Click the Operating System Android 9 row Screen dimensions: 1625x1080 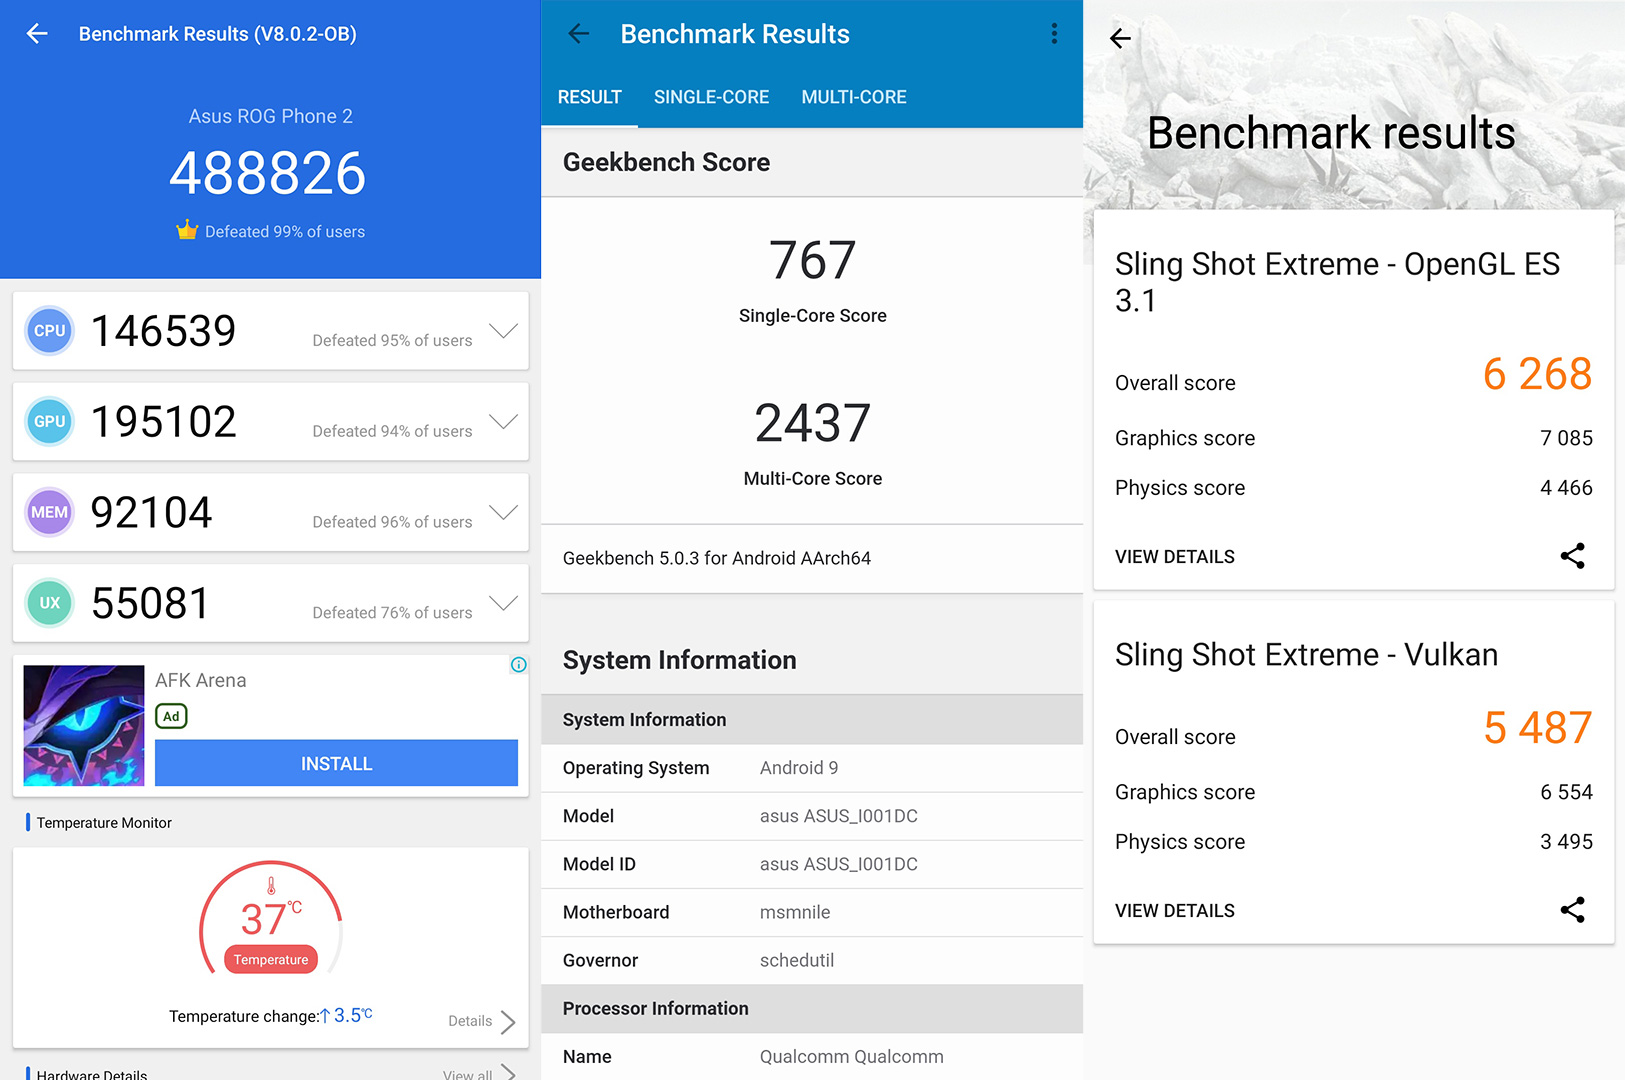pos(812,768)
